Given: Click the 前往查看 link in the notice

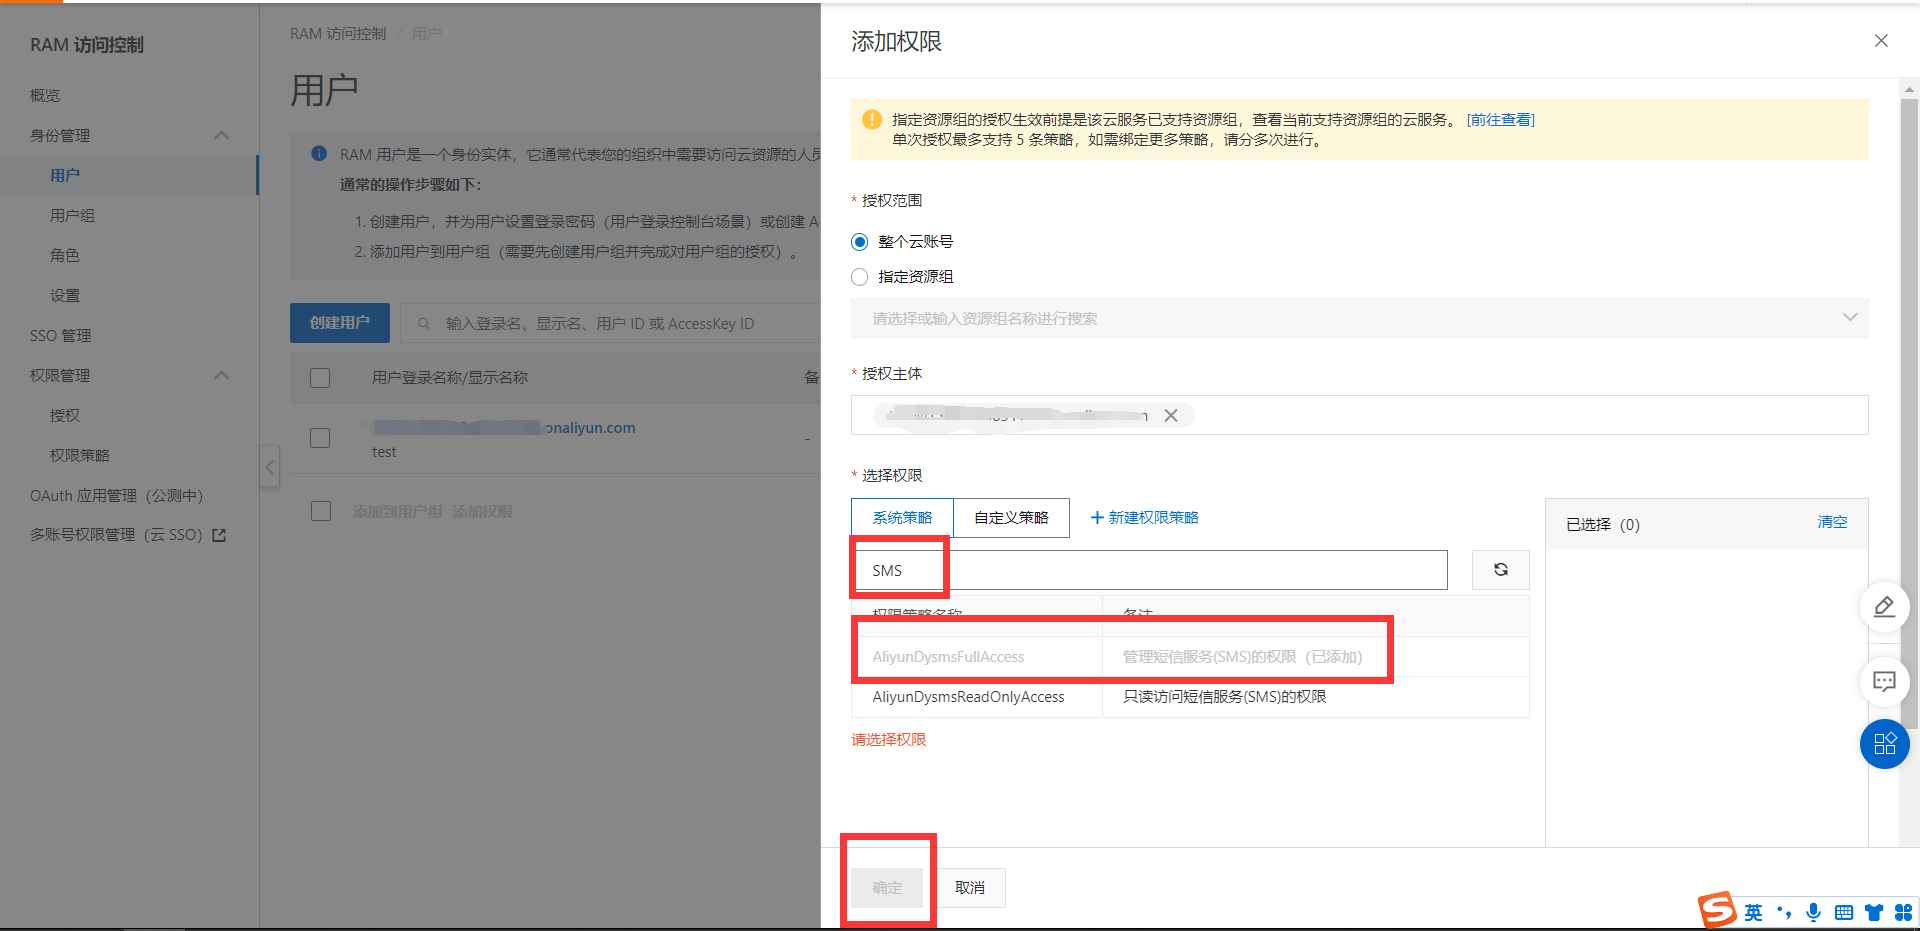Looking at the screenshot, I should 1500,120.
